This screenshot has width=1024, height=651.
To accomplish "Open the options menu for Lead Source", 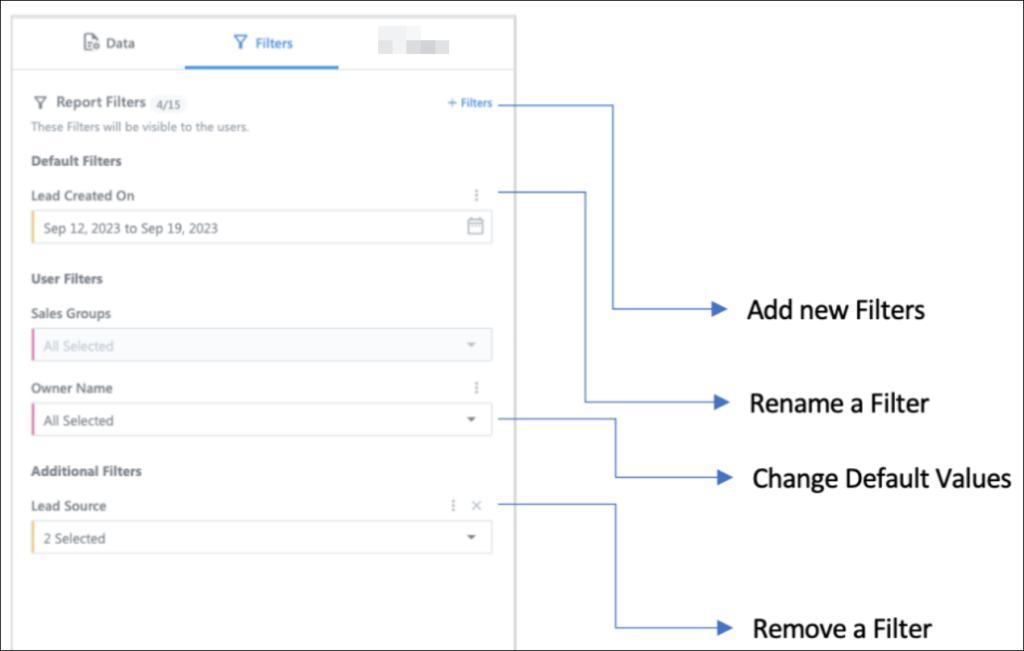I will [453, 505].
